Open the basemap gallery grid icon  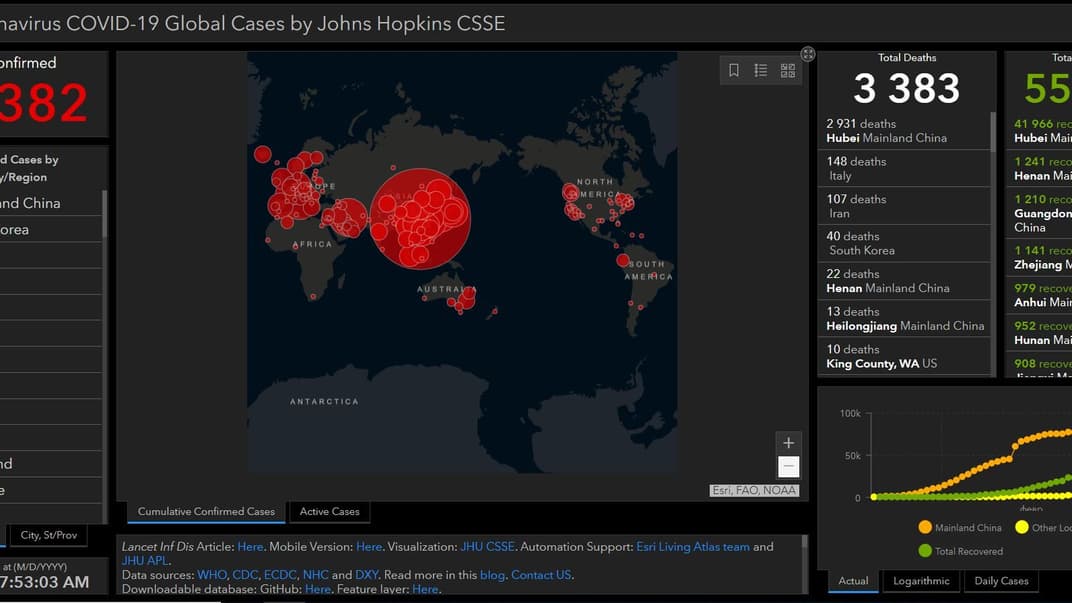tap(788, 70)
